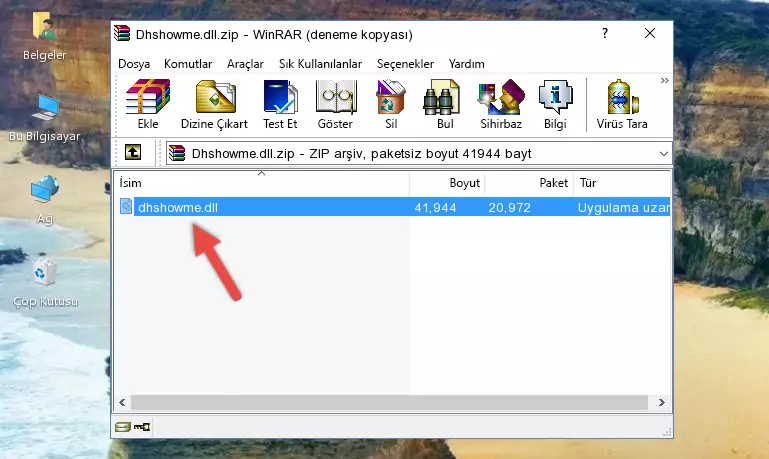
Task: Start Virüs Tara virus scan
Action: [x=622, y=104]
